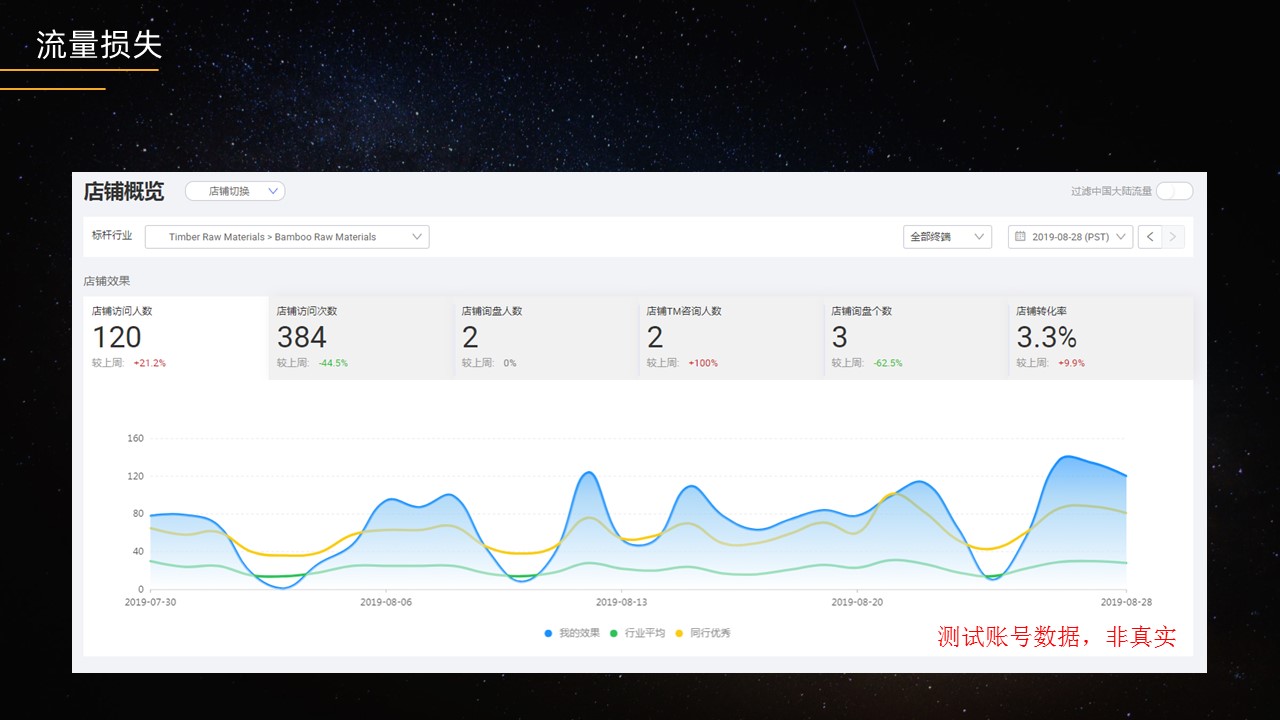This screenshot has width=1280, height=720.
Task: Click the green 行业平均 legend dot
Action: [x=614, y=634]
